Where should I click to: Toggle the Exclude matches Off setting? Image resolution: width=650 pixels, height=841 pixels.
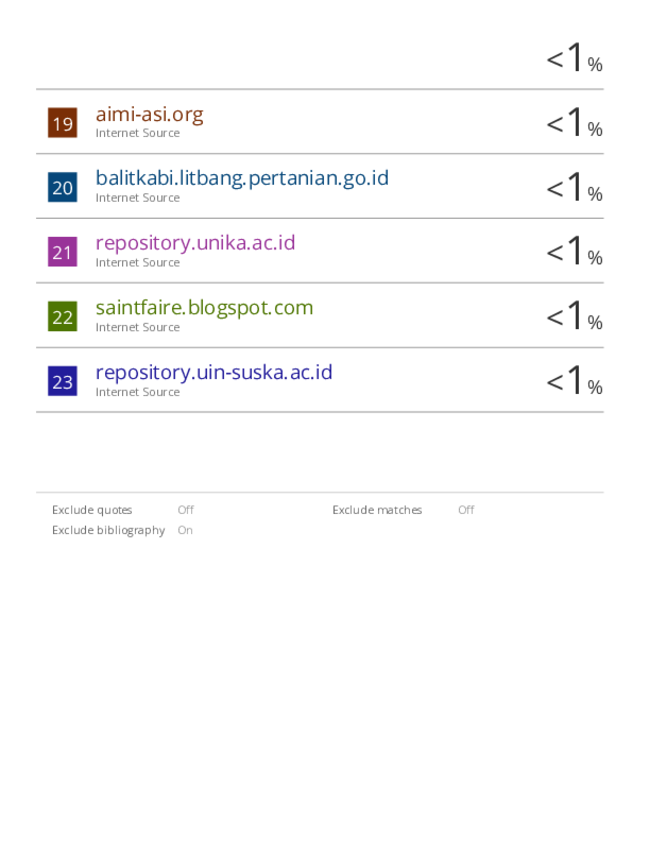coord(466,510)
